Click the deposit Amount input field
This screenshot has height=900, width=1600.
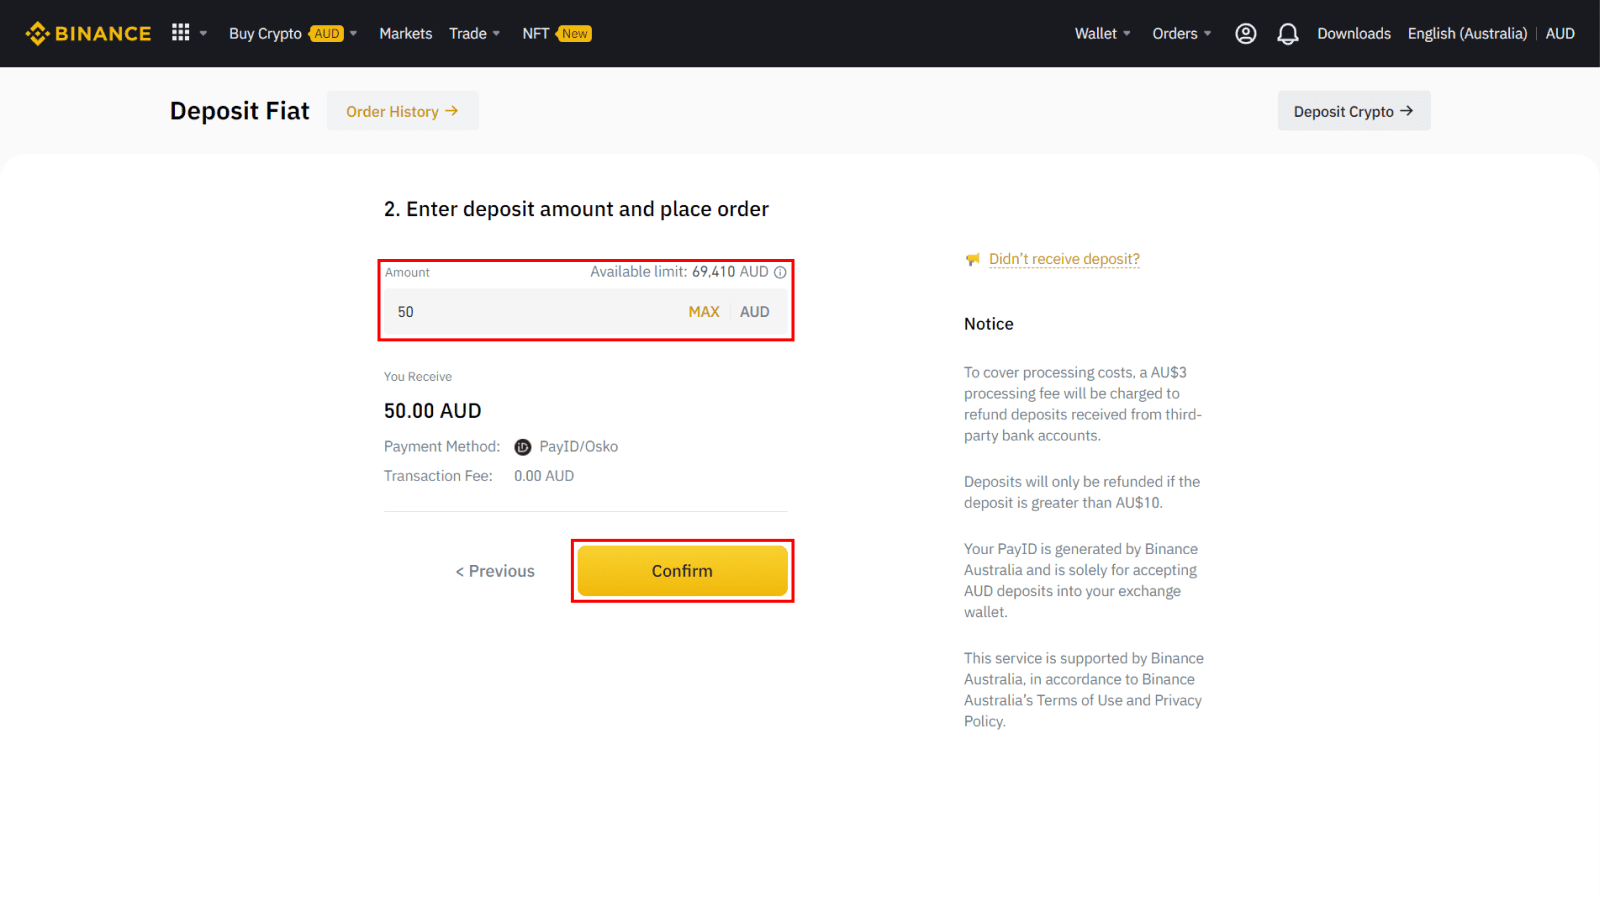[x=530, y=312]
